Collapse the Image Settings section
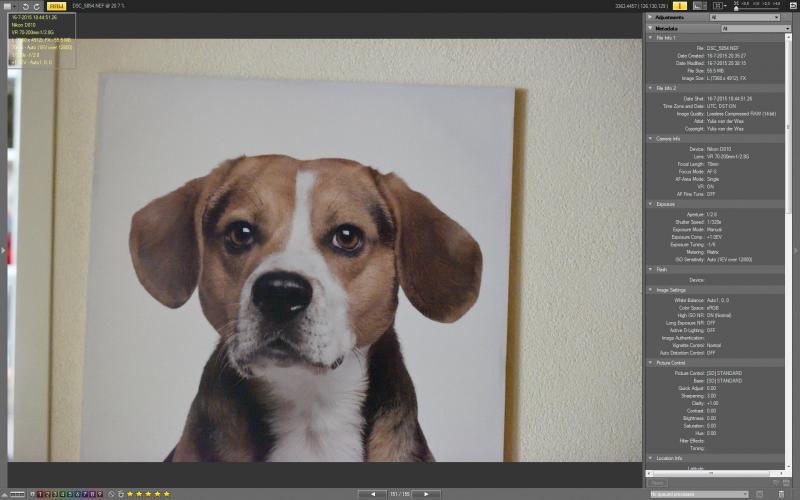The image size is (800, 500). click(x=650, y=290)
